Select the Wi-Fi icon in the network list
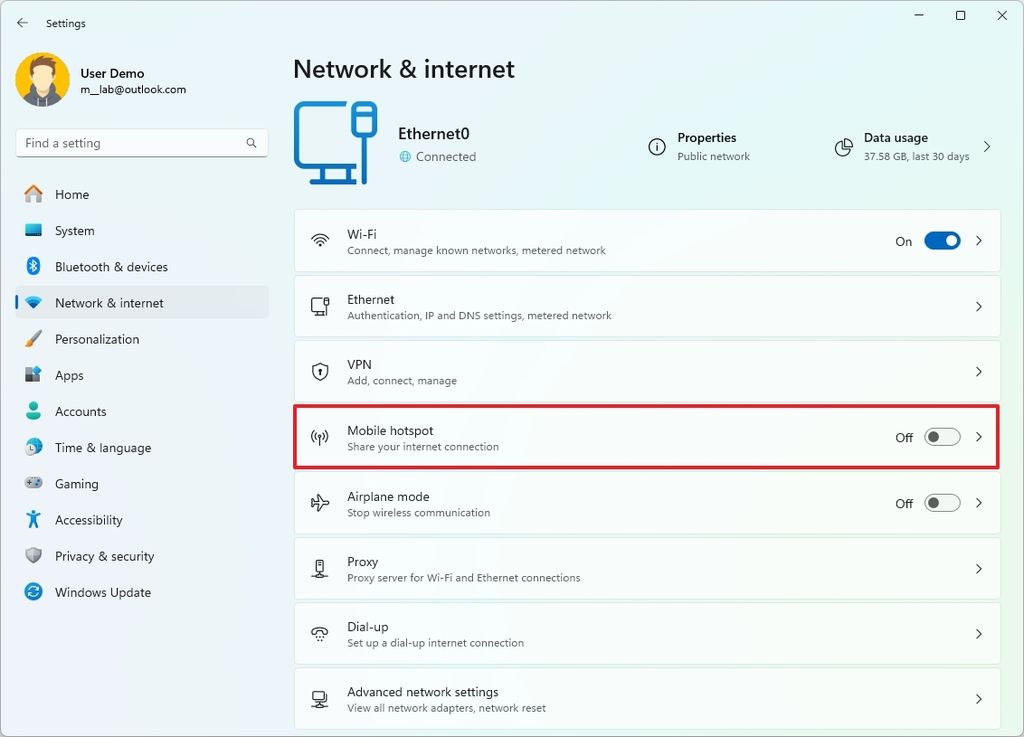The image size is (1024, 737). (320, 240)
